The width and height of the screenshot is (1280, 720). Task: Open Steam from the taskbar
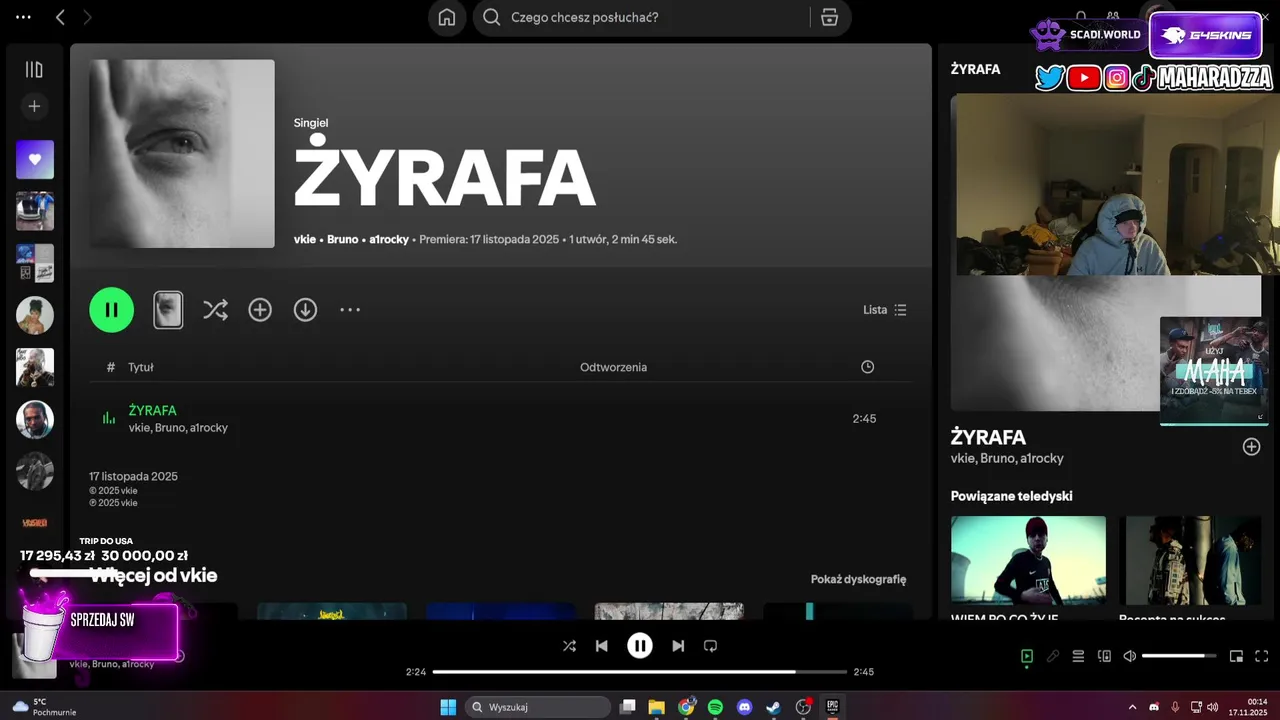[773, 707]
